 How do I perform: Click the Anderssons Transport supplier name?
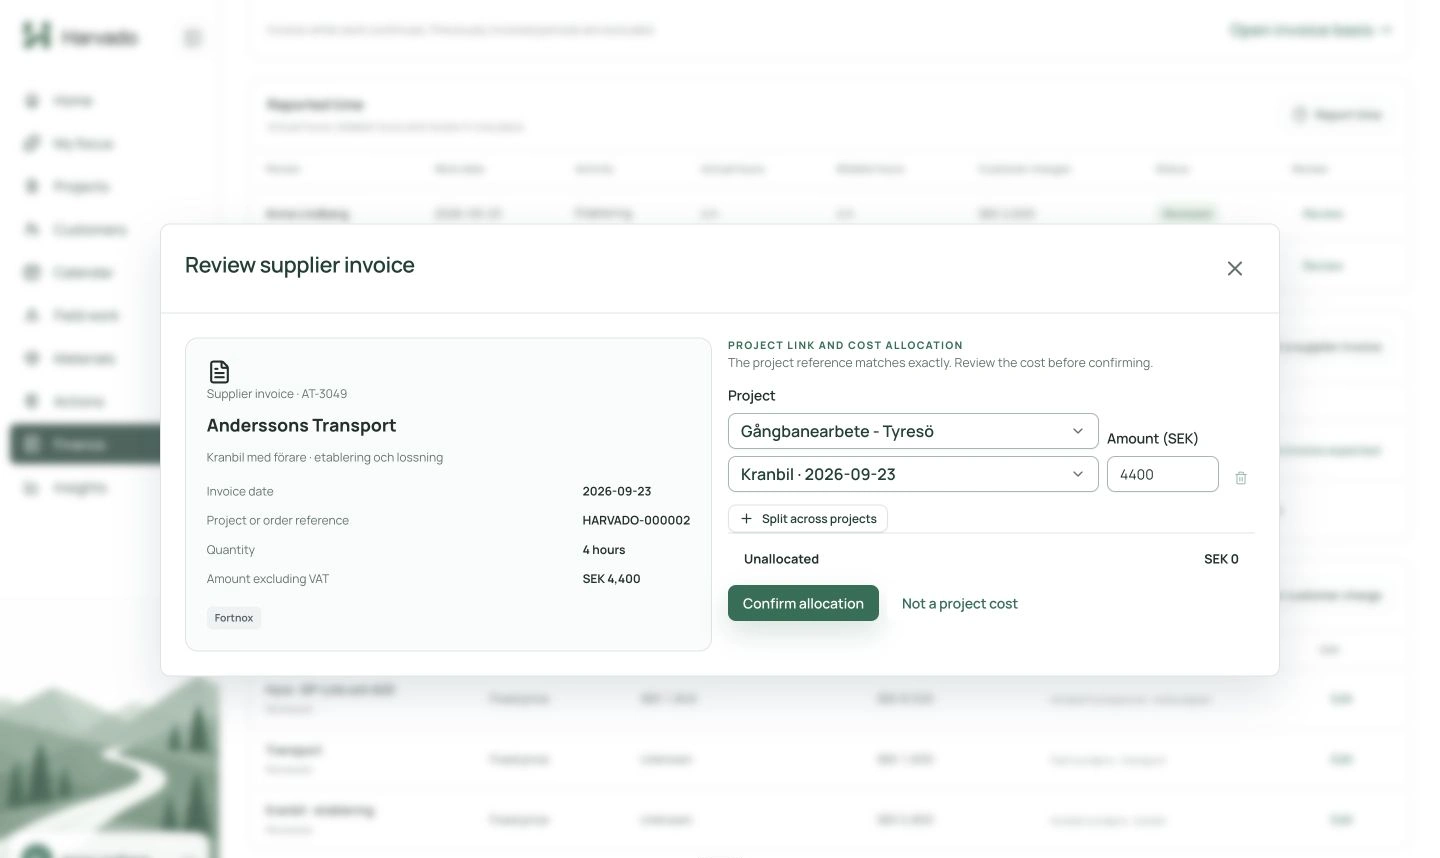pos(301,425)
